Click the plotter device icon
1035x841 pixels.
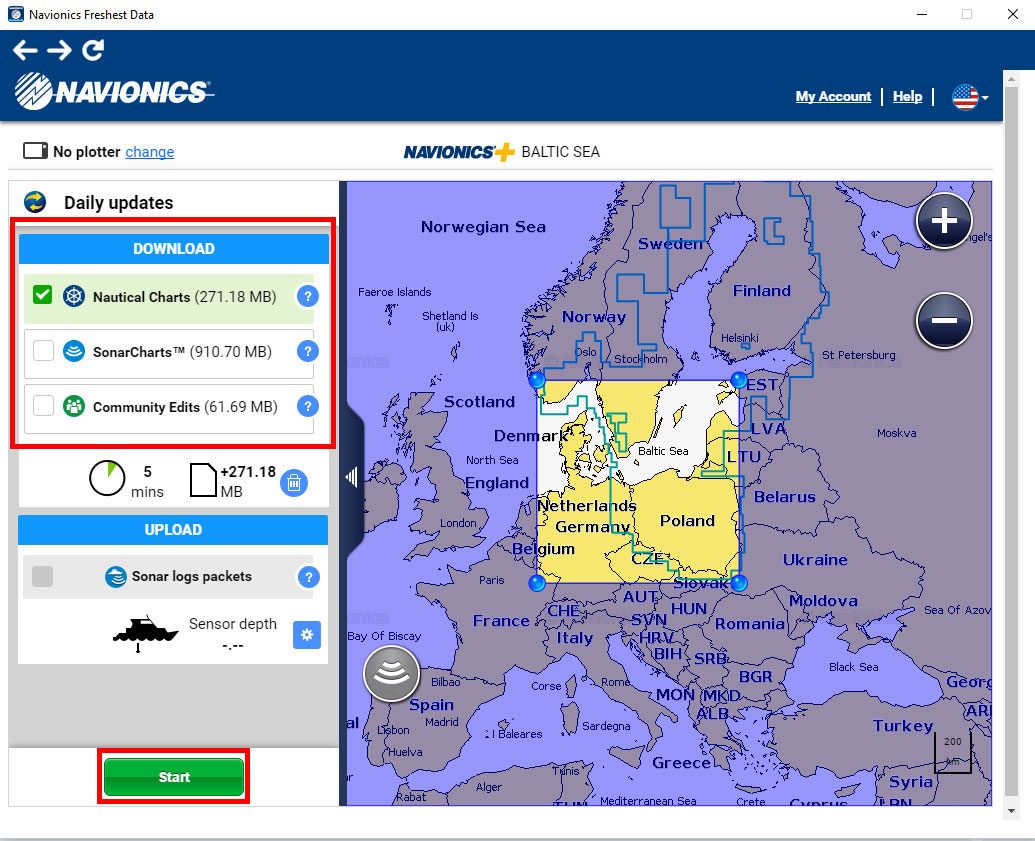(x=36, y=151)
